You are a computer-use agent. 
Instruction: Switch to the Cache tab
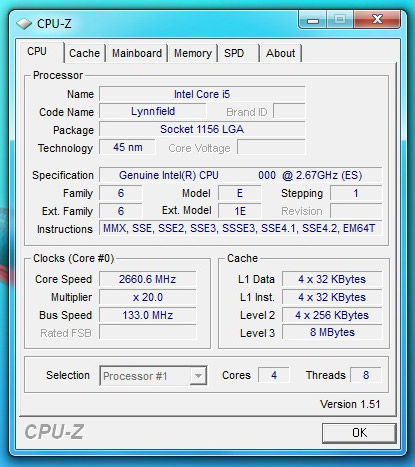pyautogui.click(x=85, y=53)
